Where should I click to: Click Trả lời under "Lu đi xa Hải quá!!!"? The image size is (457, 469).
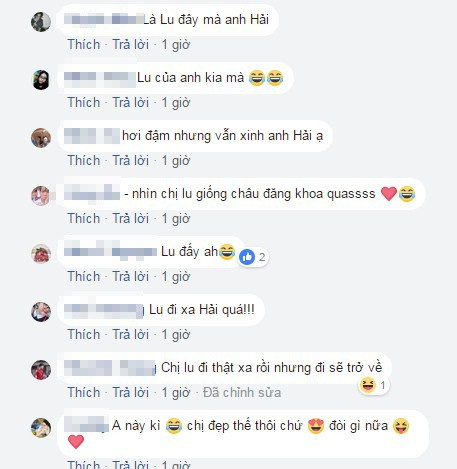pos(130,334)
